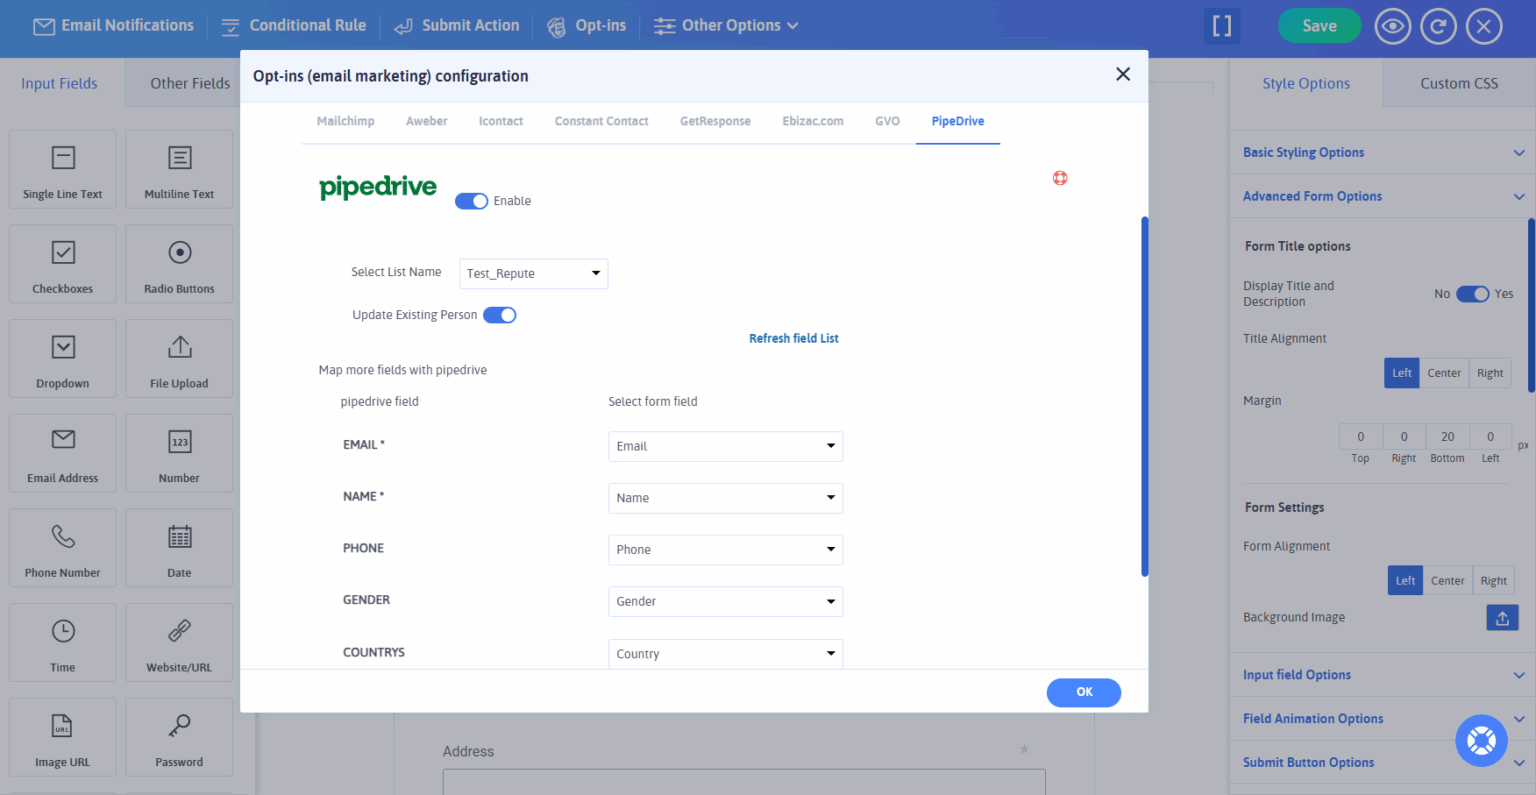Set Form Alignment to Center

point(1447,581)
